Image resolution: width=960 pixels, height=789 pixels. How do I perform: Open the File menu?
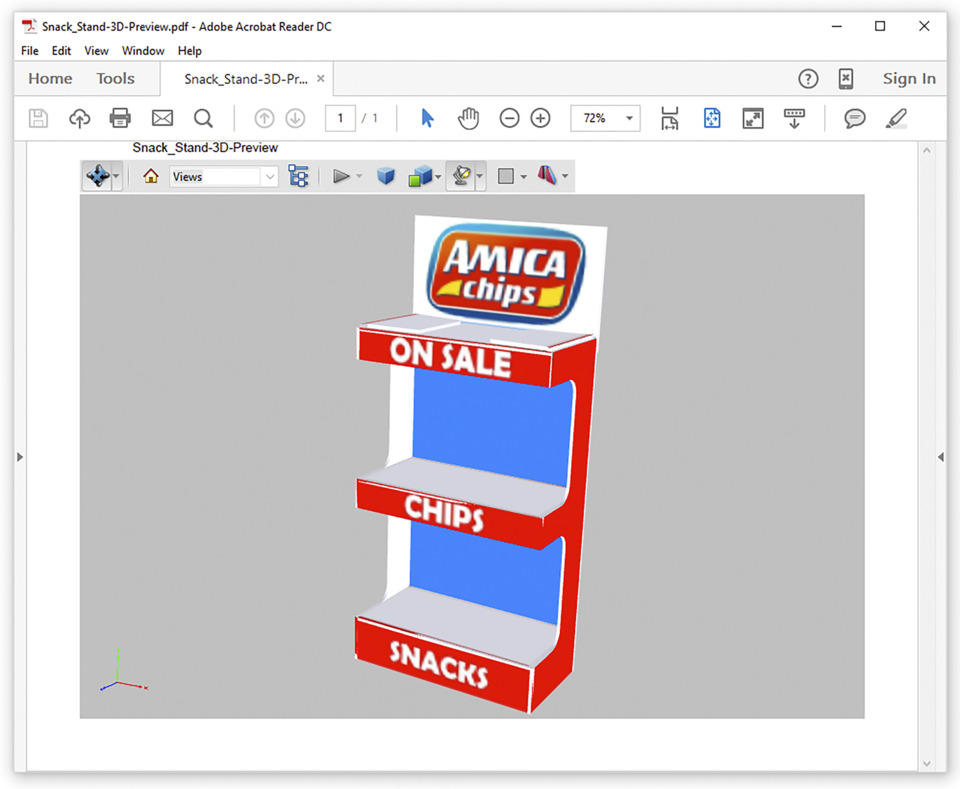(x=30, y=50)
